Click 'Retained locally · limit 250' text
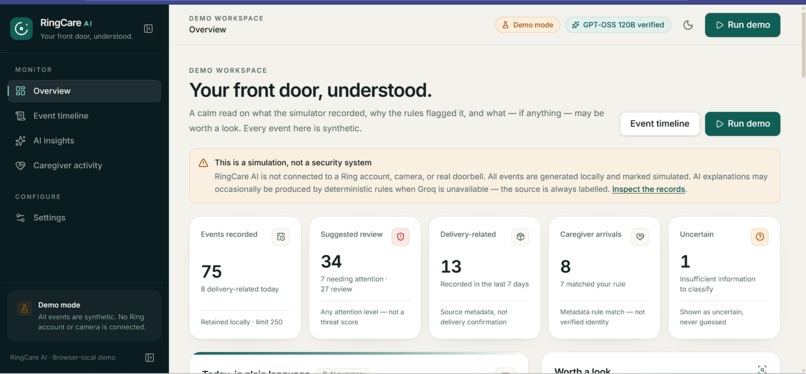This screenshot has height=374, width=806. 242,322
